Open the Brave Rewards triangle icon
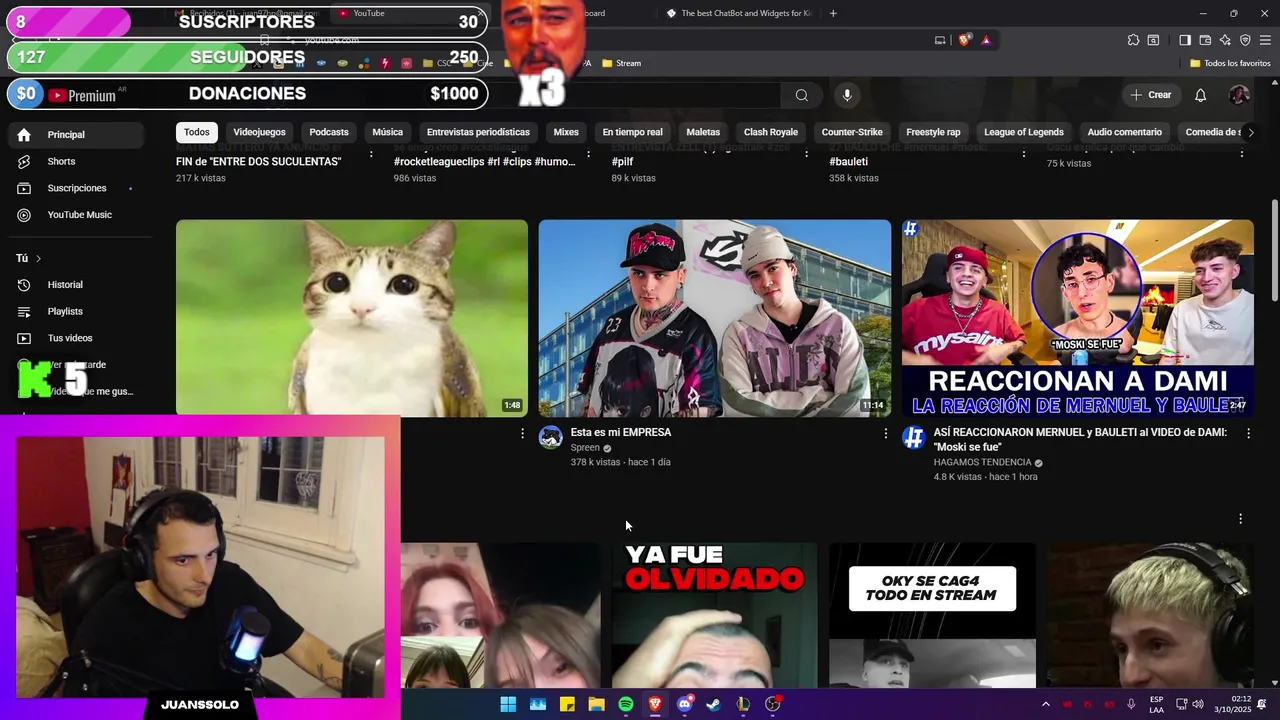The width and height of the screenshot is (1280, 720). (x=986, y=40)
